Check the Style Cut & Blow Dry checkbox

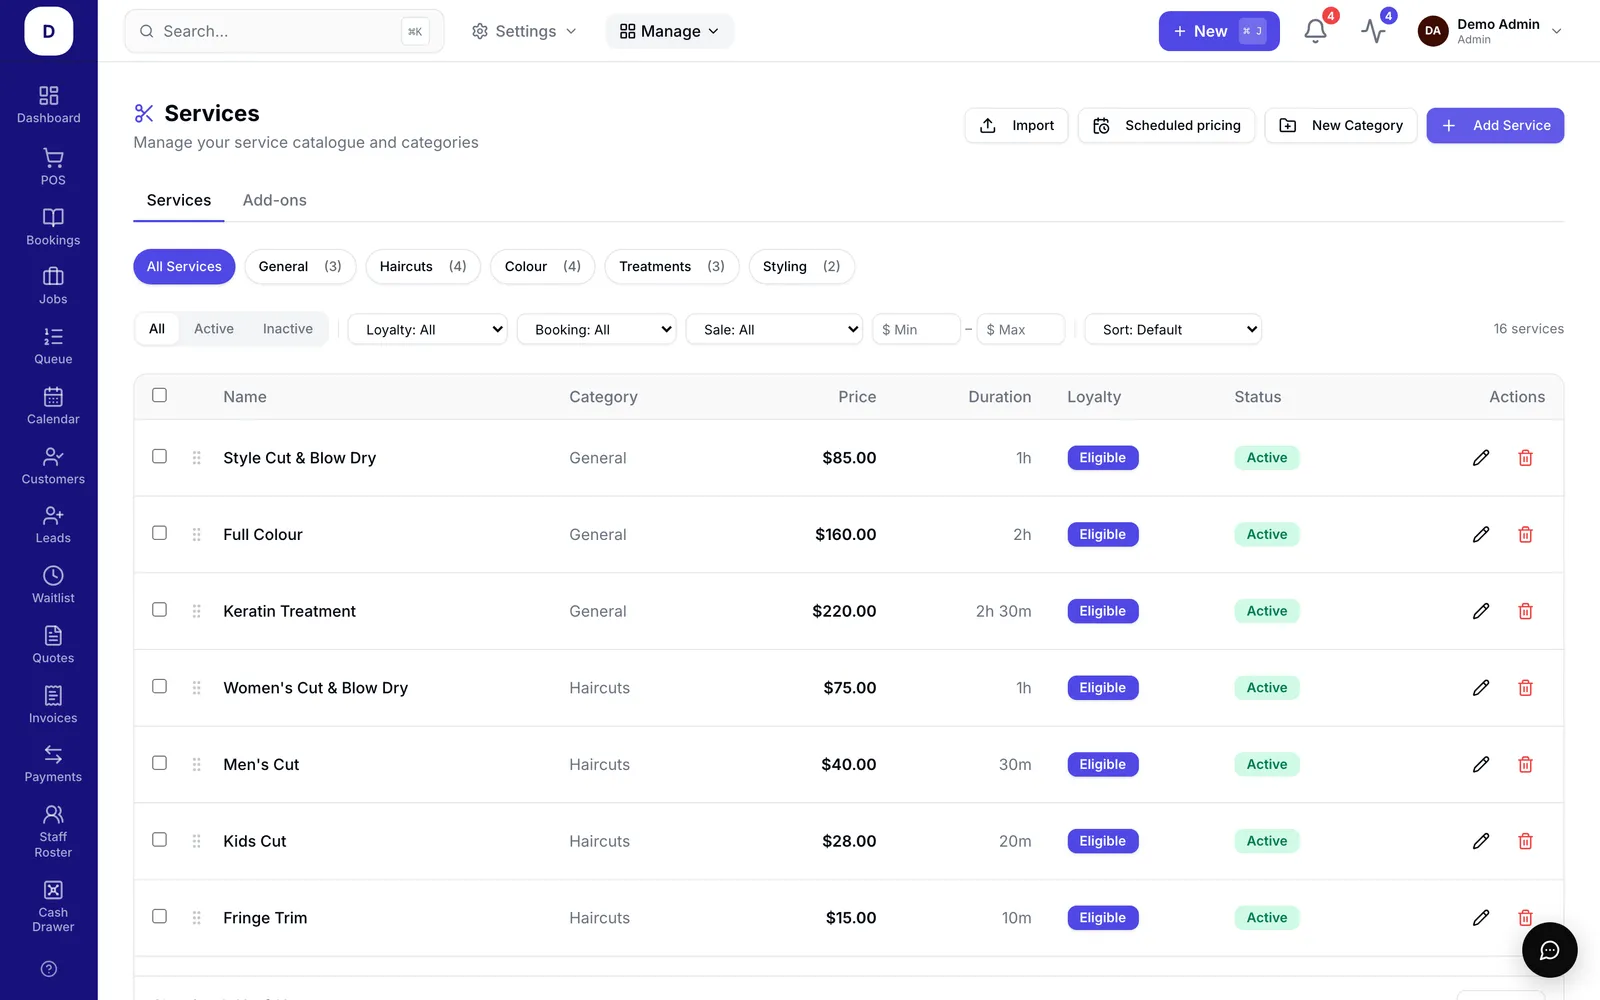point(159,456)
